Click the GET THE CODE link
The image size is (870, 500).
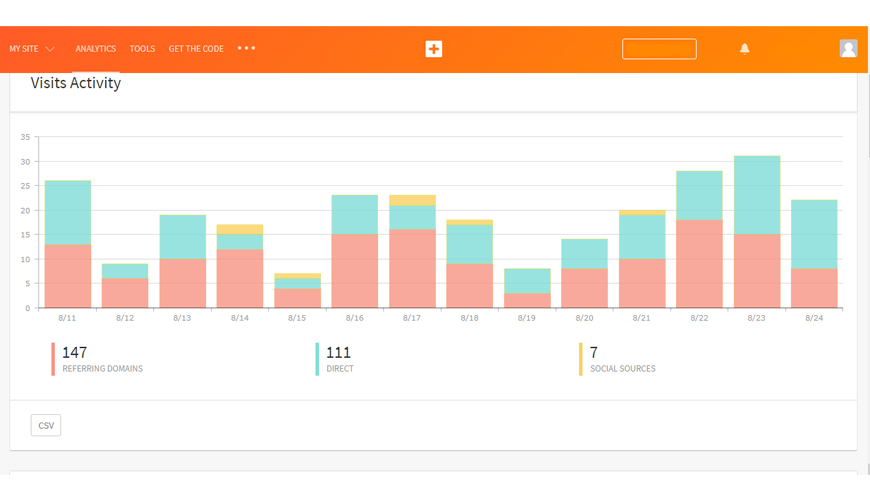[196, 49]
